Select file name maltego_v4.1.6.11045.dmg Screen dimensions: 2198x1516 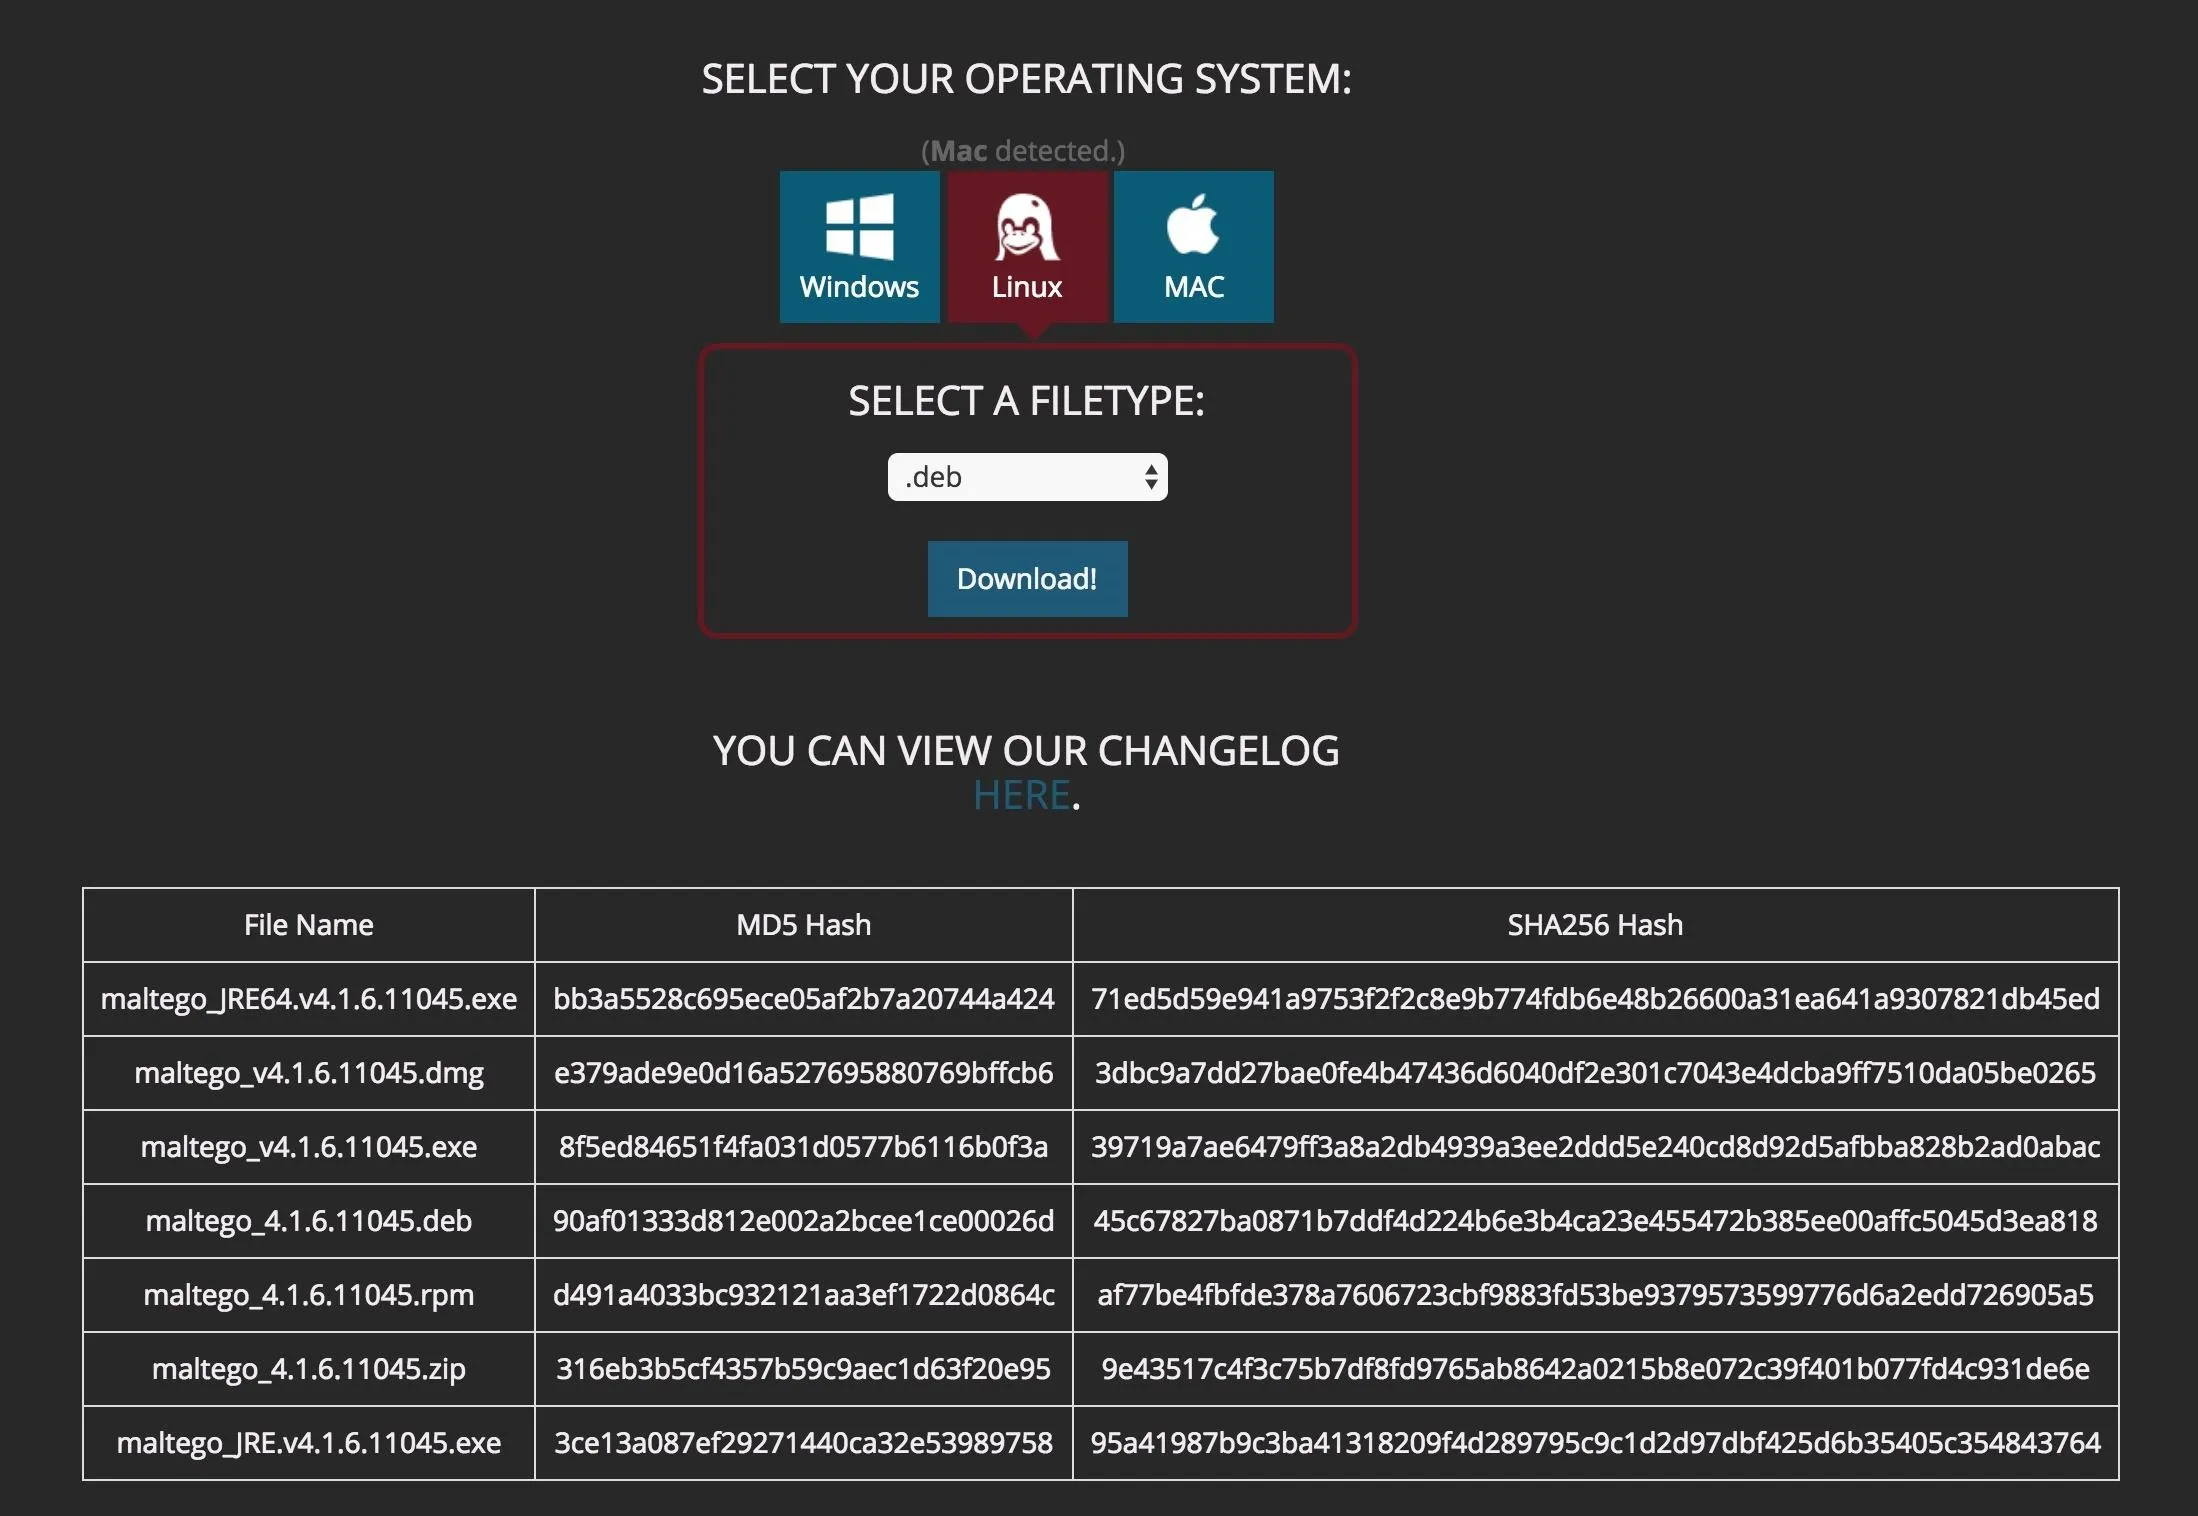[x=309, y=1073]
